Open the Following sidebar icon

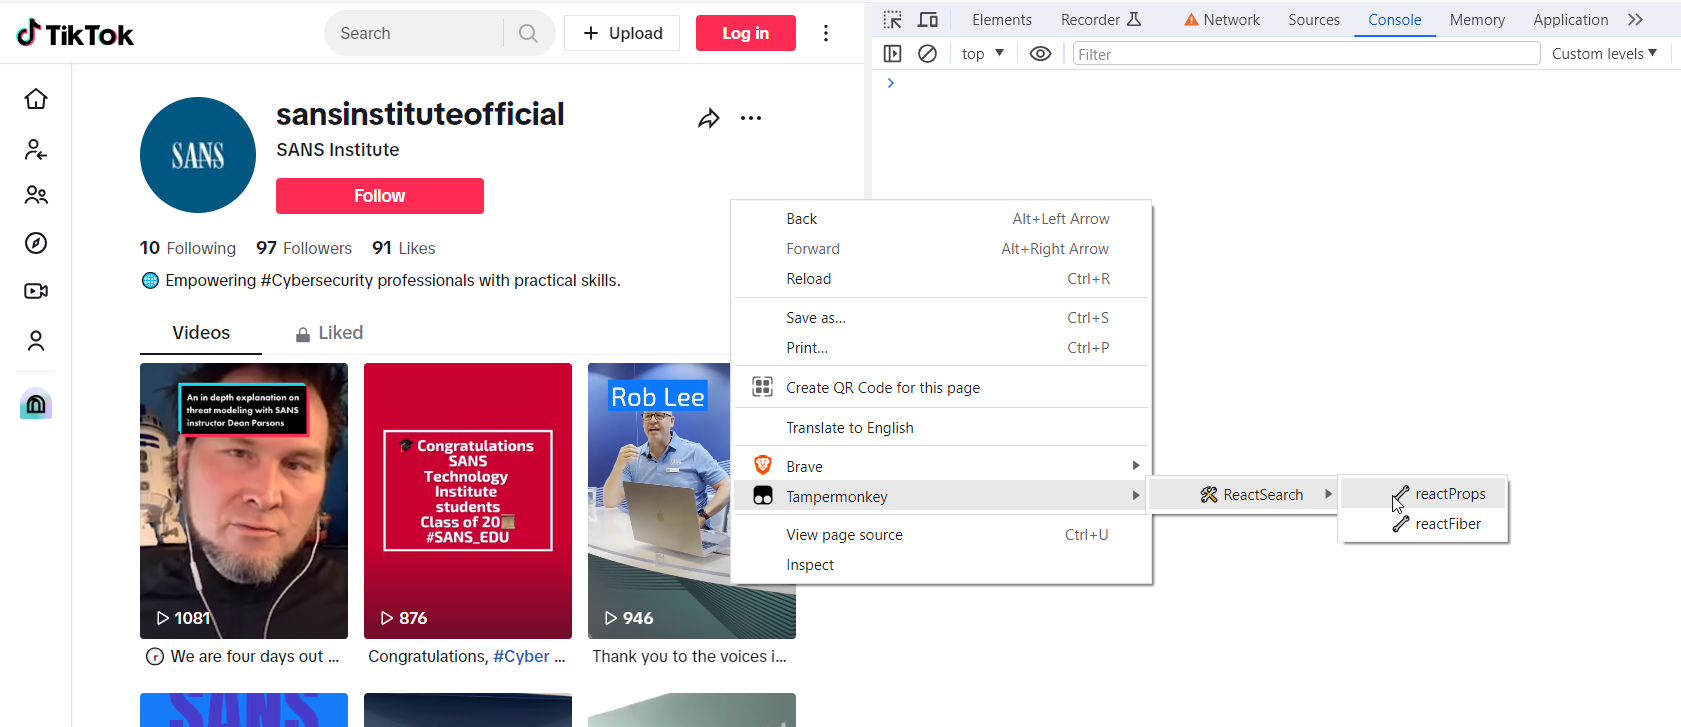pyautogui.click(x=36, y=150)
